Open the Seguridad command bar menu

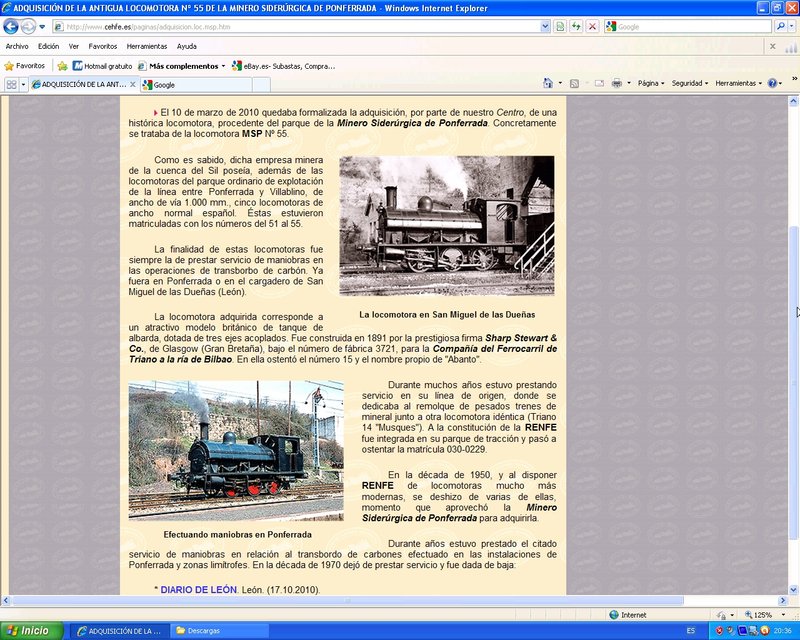click(689, 83)
